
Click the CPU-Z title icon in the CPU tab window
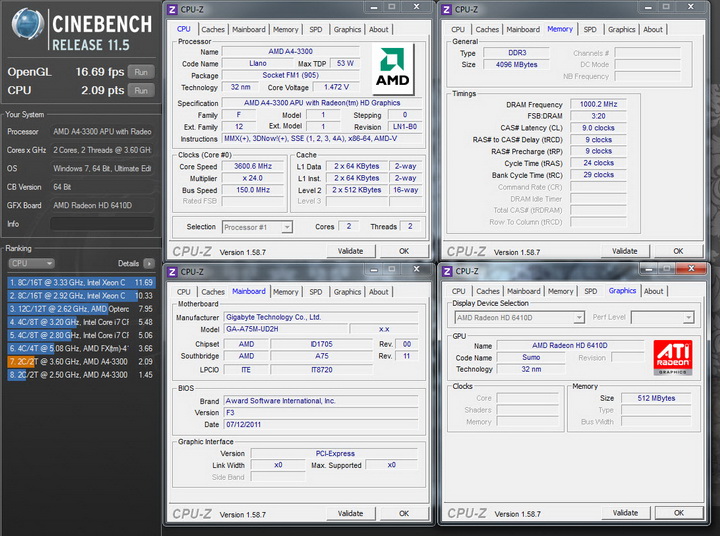tap(172, 9)
